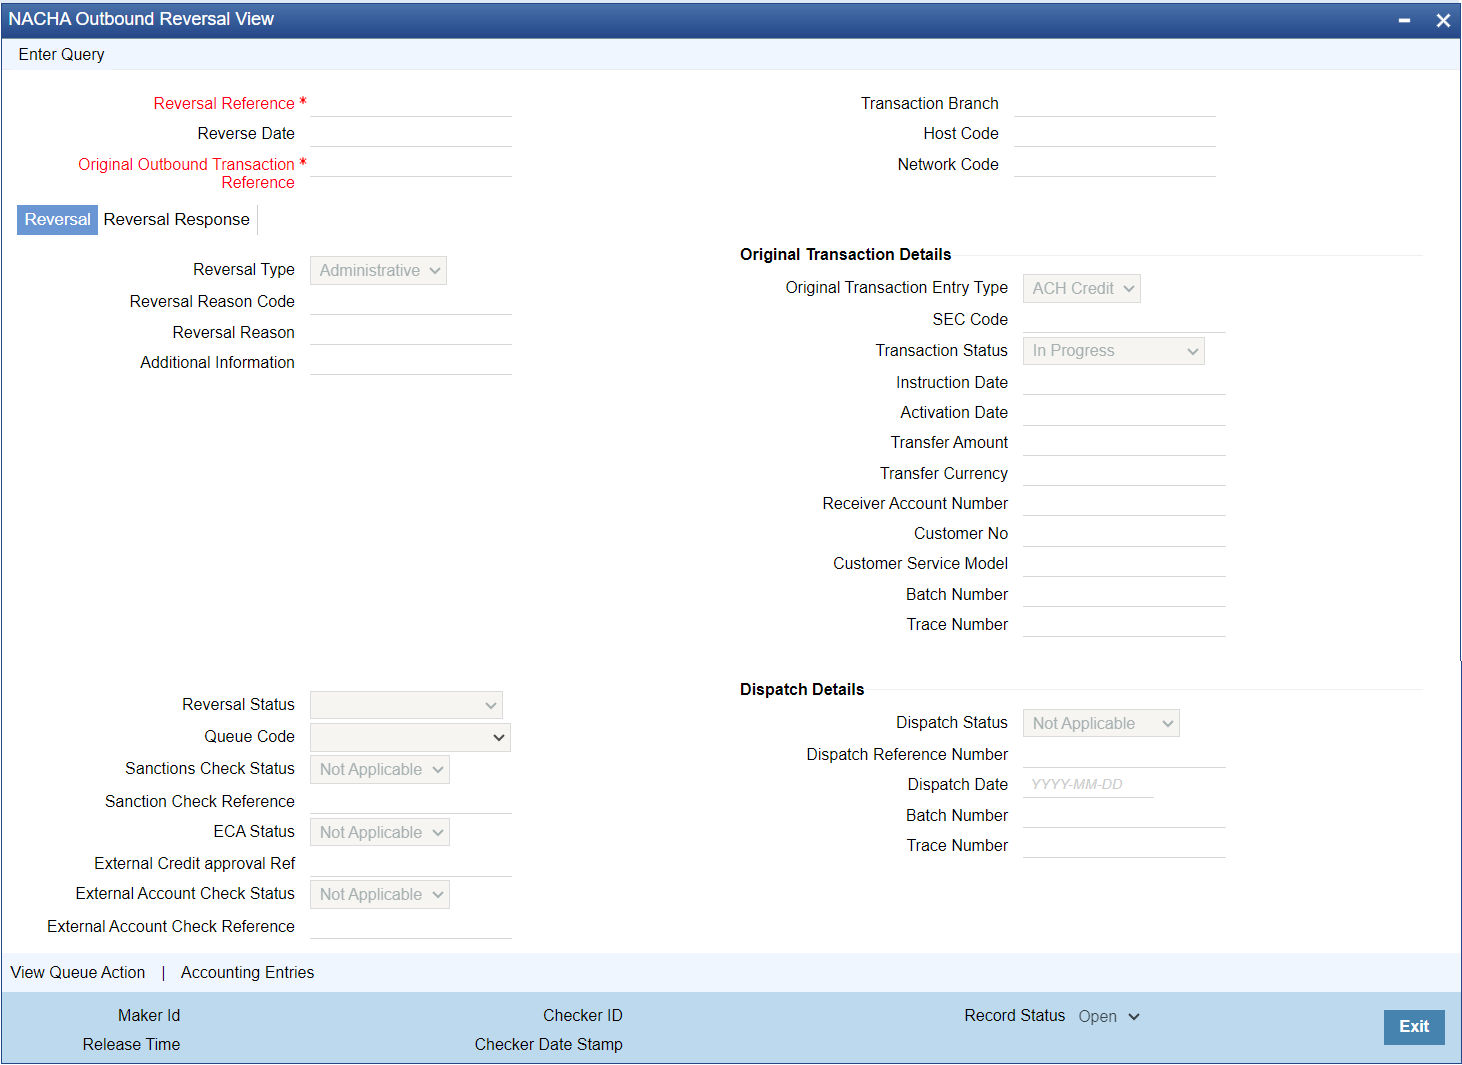Select External Account Check Reference field
1462x1065 pixels.
[x=411, y=926]
